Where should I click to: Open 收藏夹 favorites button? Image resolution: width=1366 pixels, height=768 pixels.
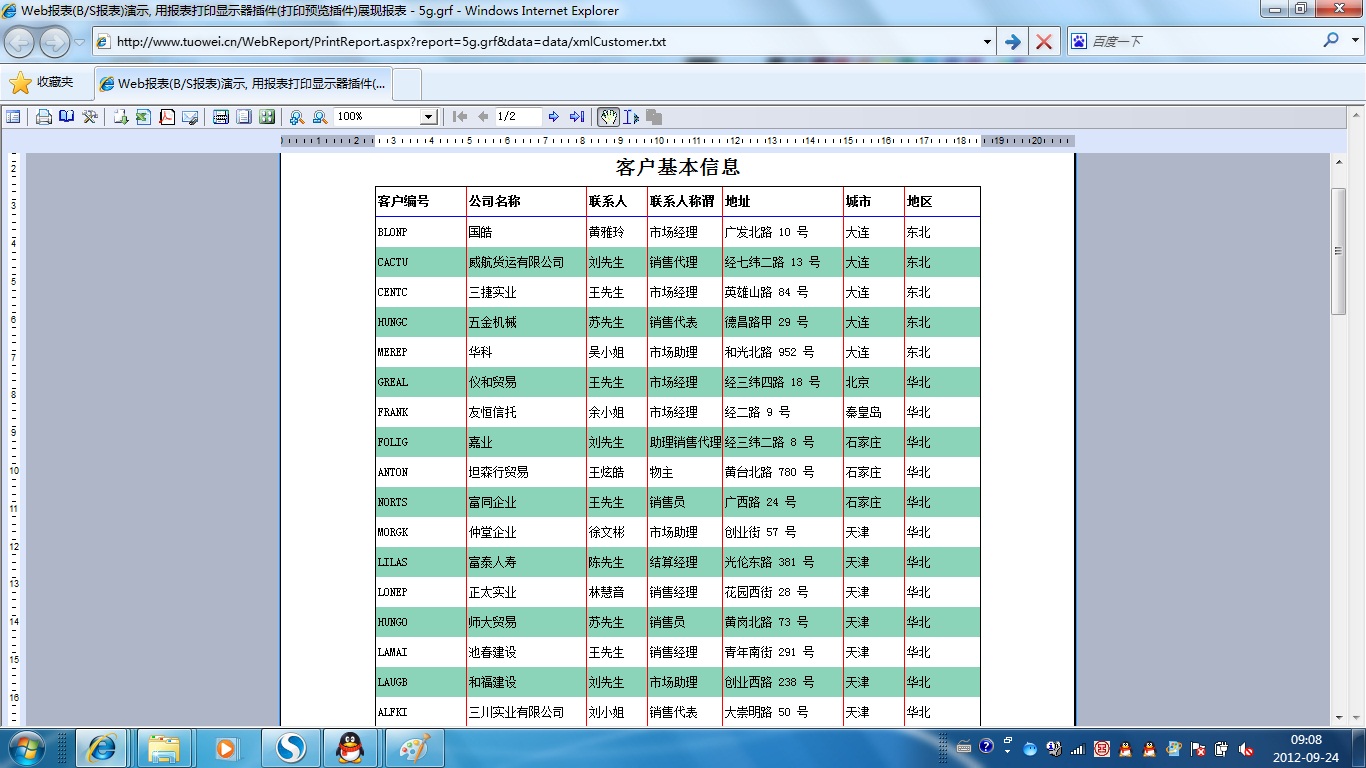click(x=43, y=83)
